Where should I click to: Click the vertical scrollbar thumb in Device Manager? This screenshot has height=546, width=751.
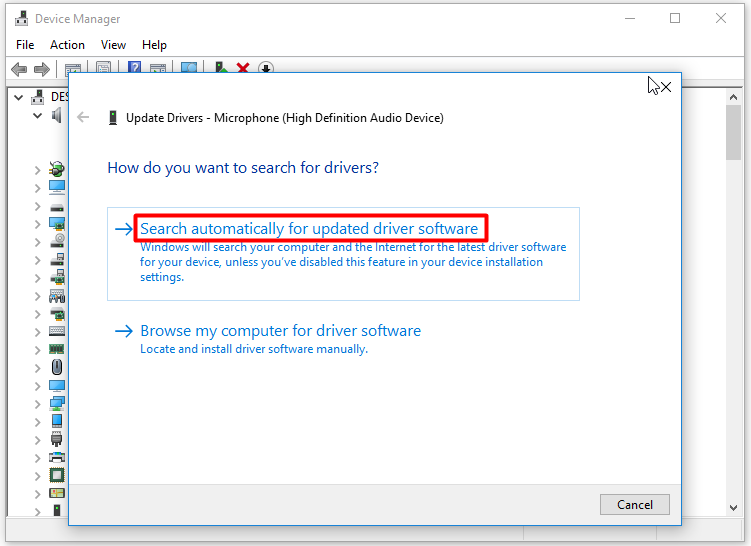[x=733, y=133]
